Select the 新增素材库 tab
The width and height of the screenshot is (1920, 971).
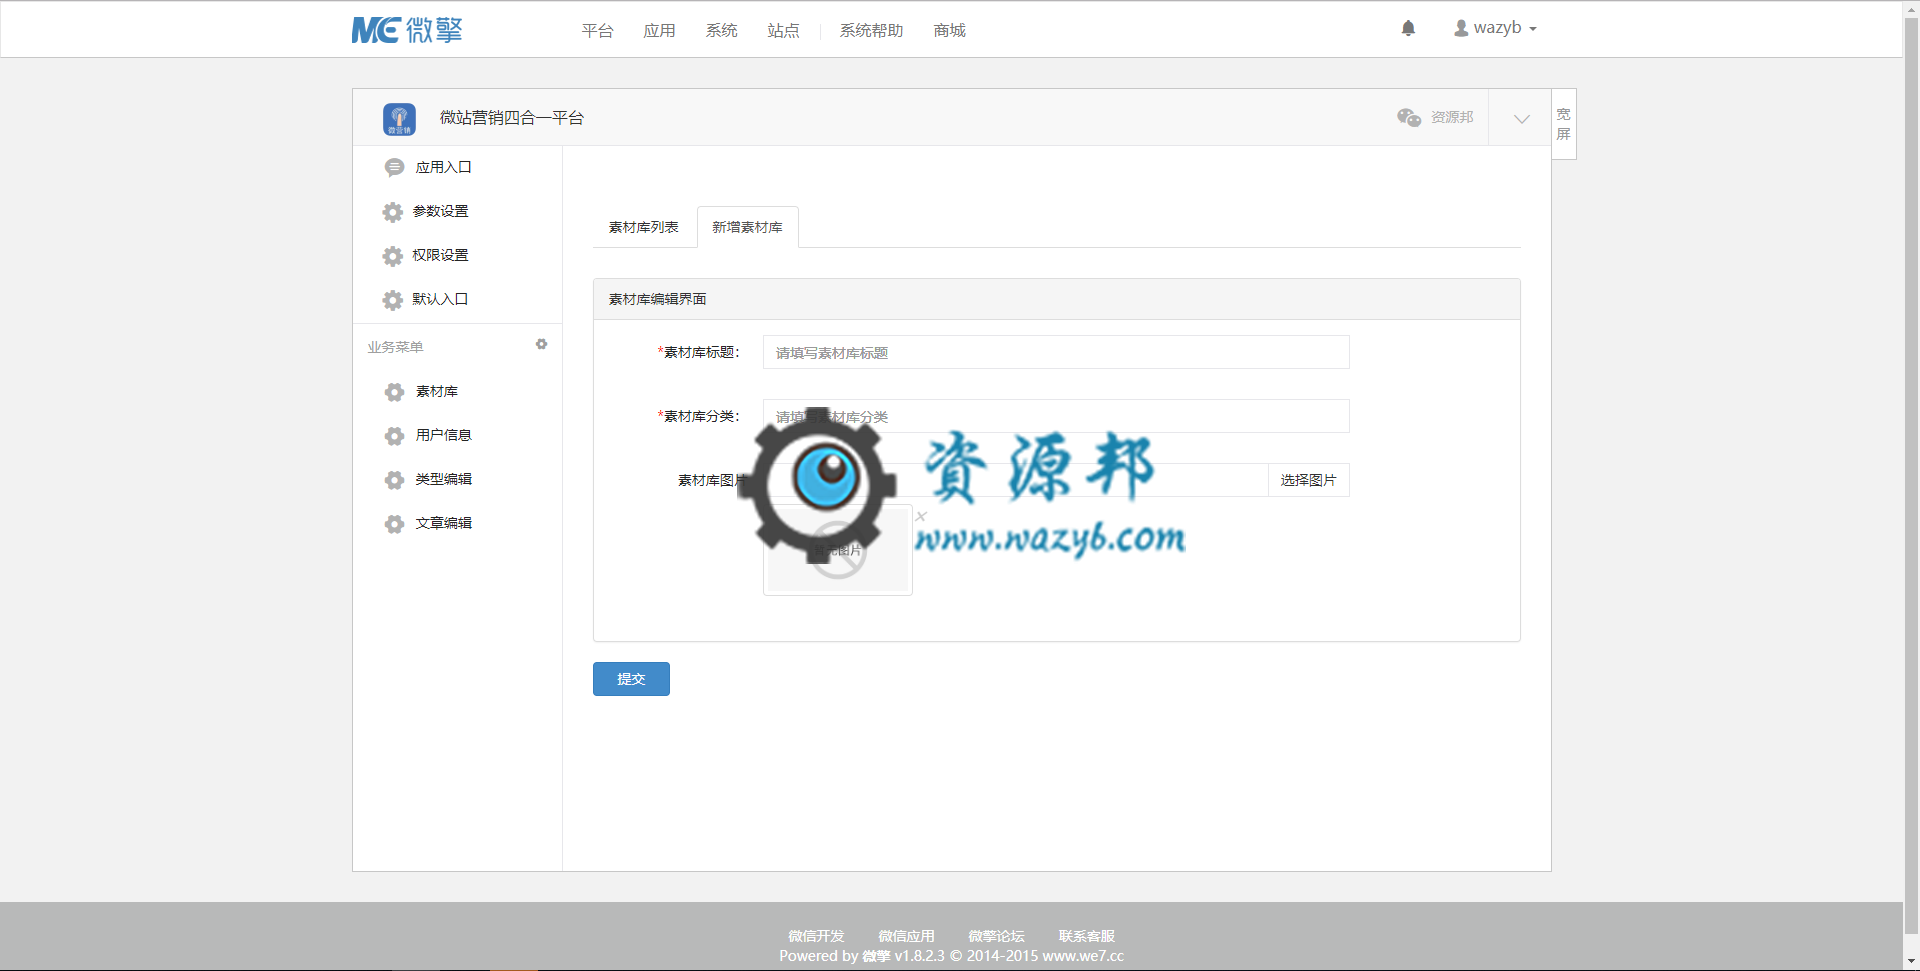[x=748, y=227]
